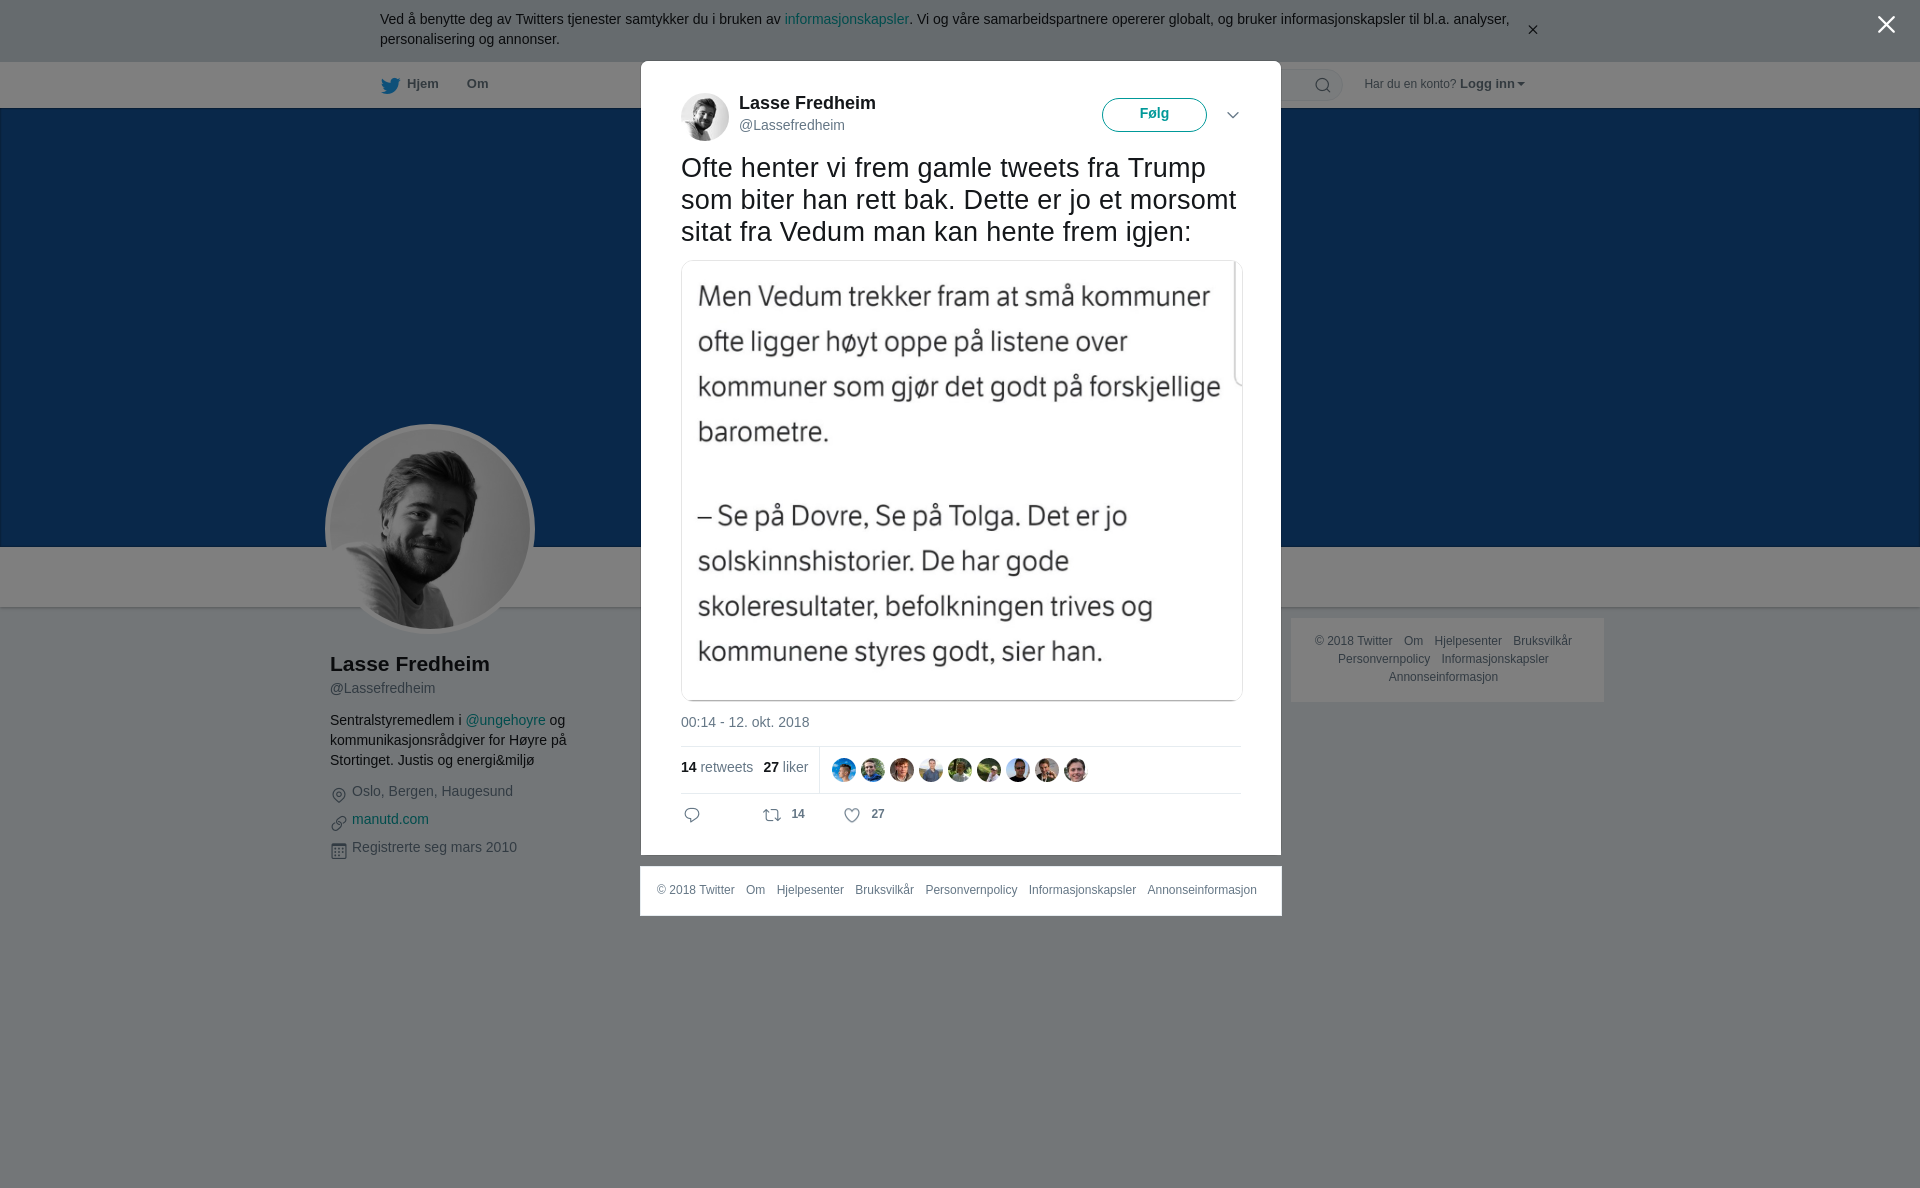The height and width of the screenshot is (1188, 1920).
Task: Open the informasjonskapsler link in banner
Action: pyautogui.click(x=846, y=19)
